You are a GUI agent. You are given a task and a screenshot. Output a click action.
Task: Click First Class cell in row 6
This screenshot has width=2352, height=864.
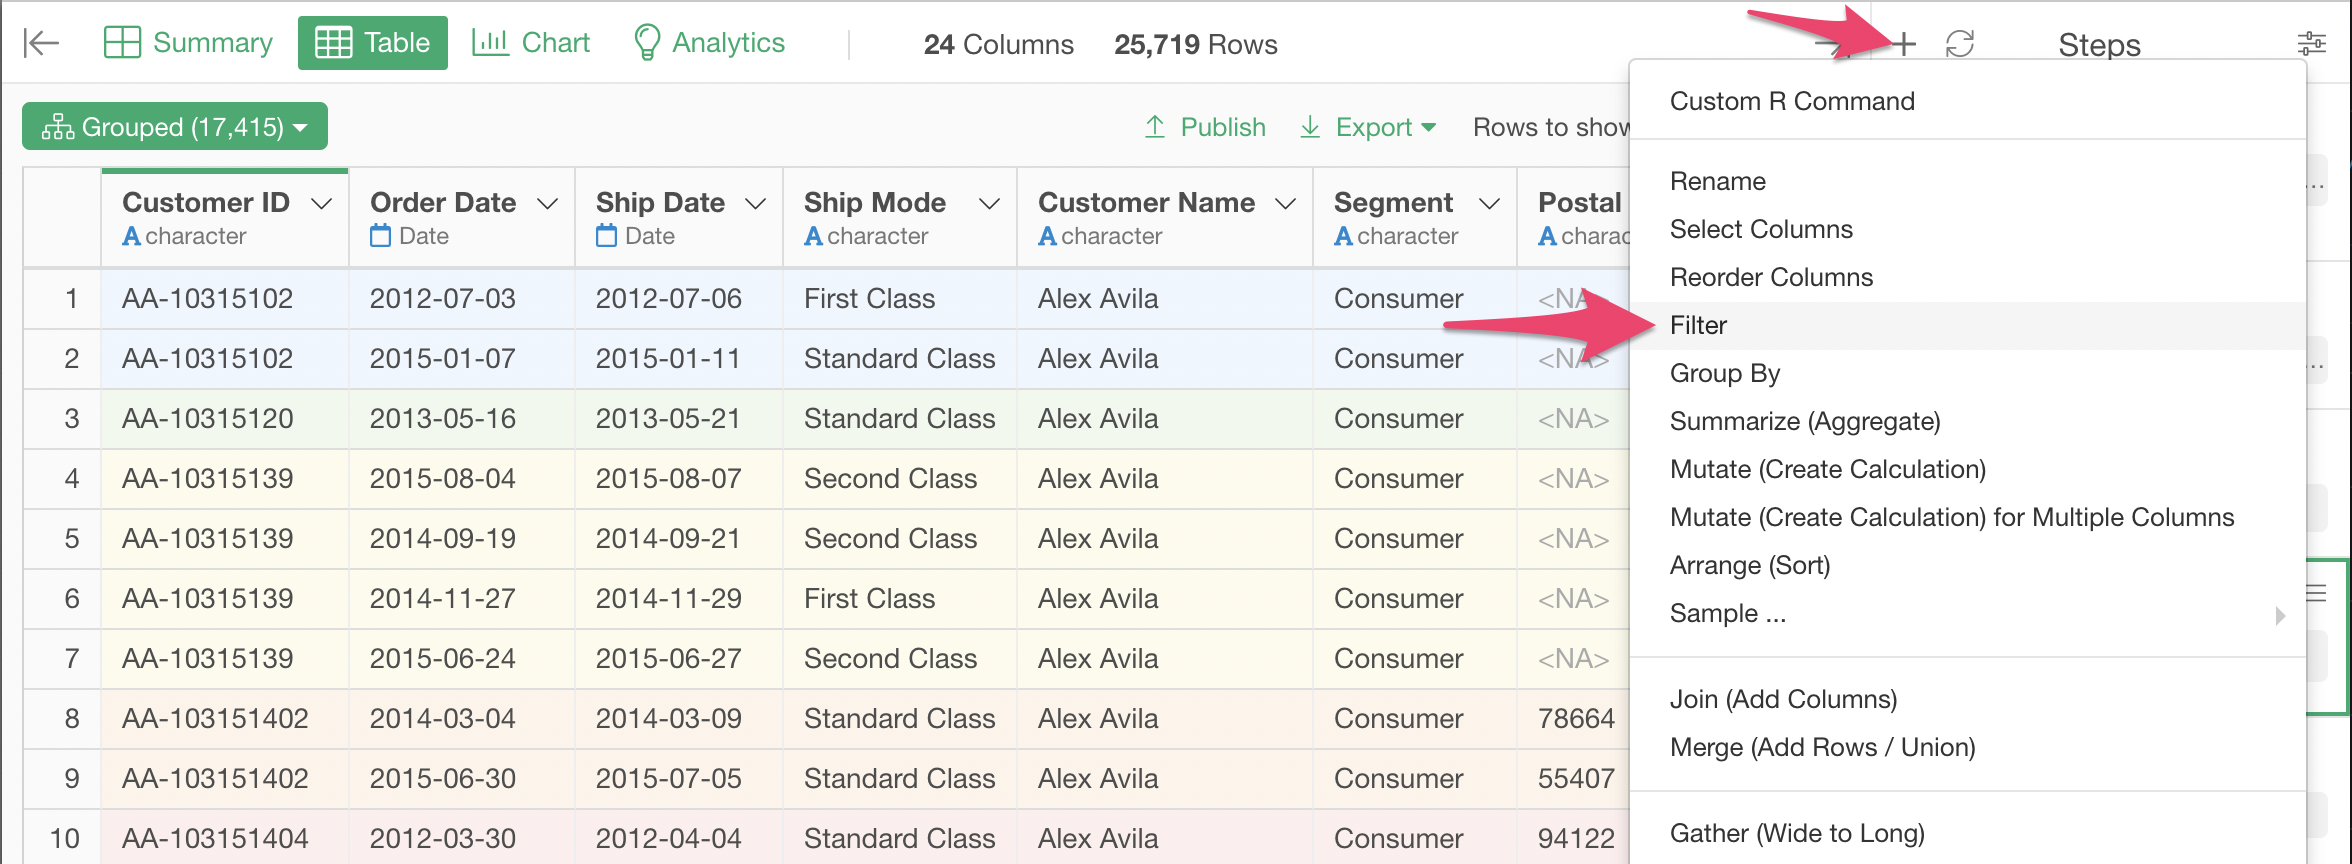tap(900, 599)
